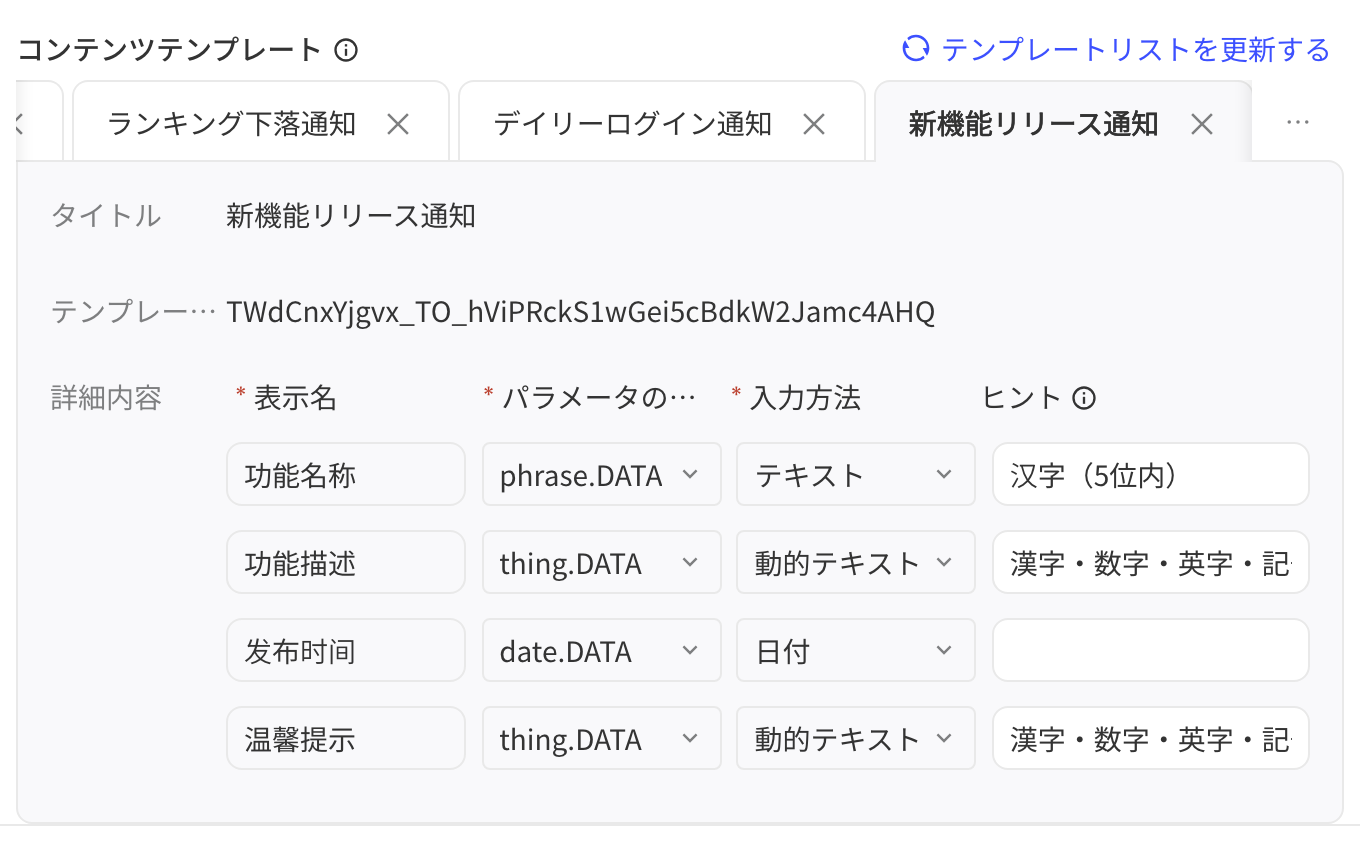The width and height of the screenshot is (1360, 842).
Task: Click the truncated テンプレー… label
Action: pyautogui.click(x=133, y=313)
